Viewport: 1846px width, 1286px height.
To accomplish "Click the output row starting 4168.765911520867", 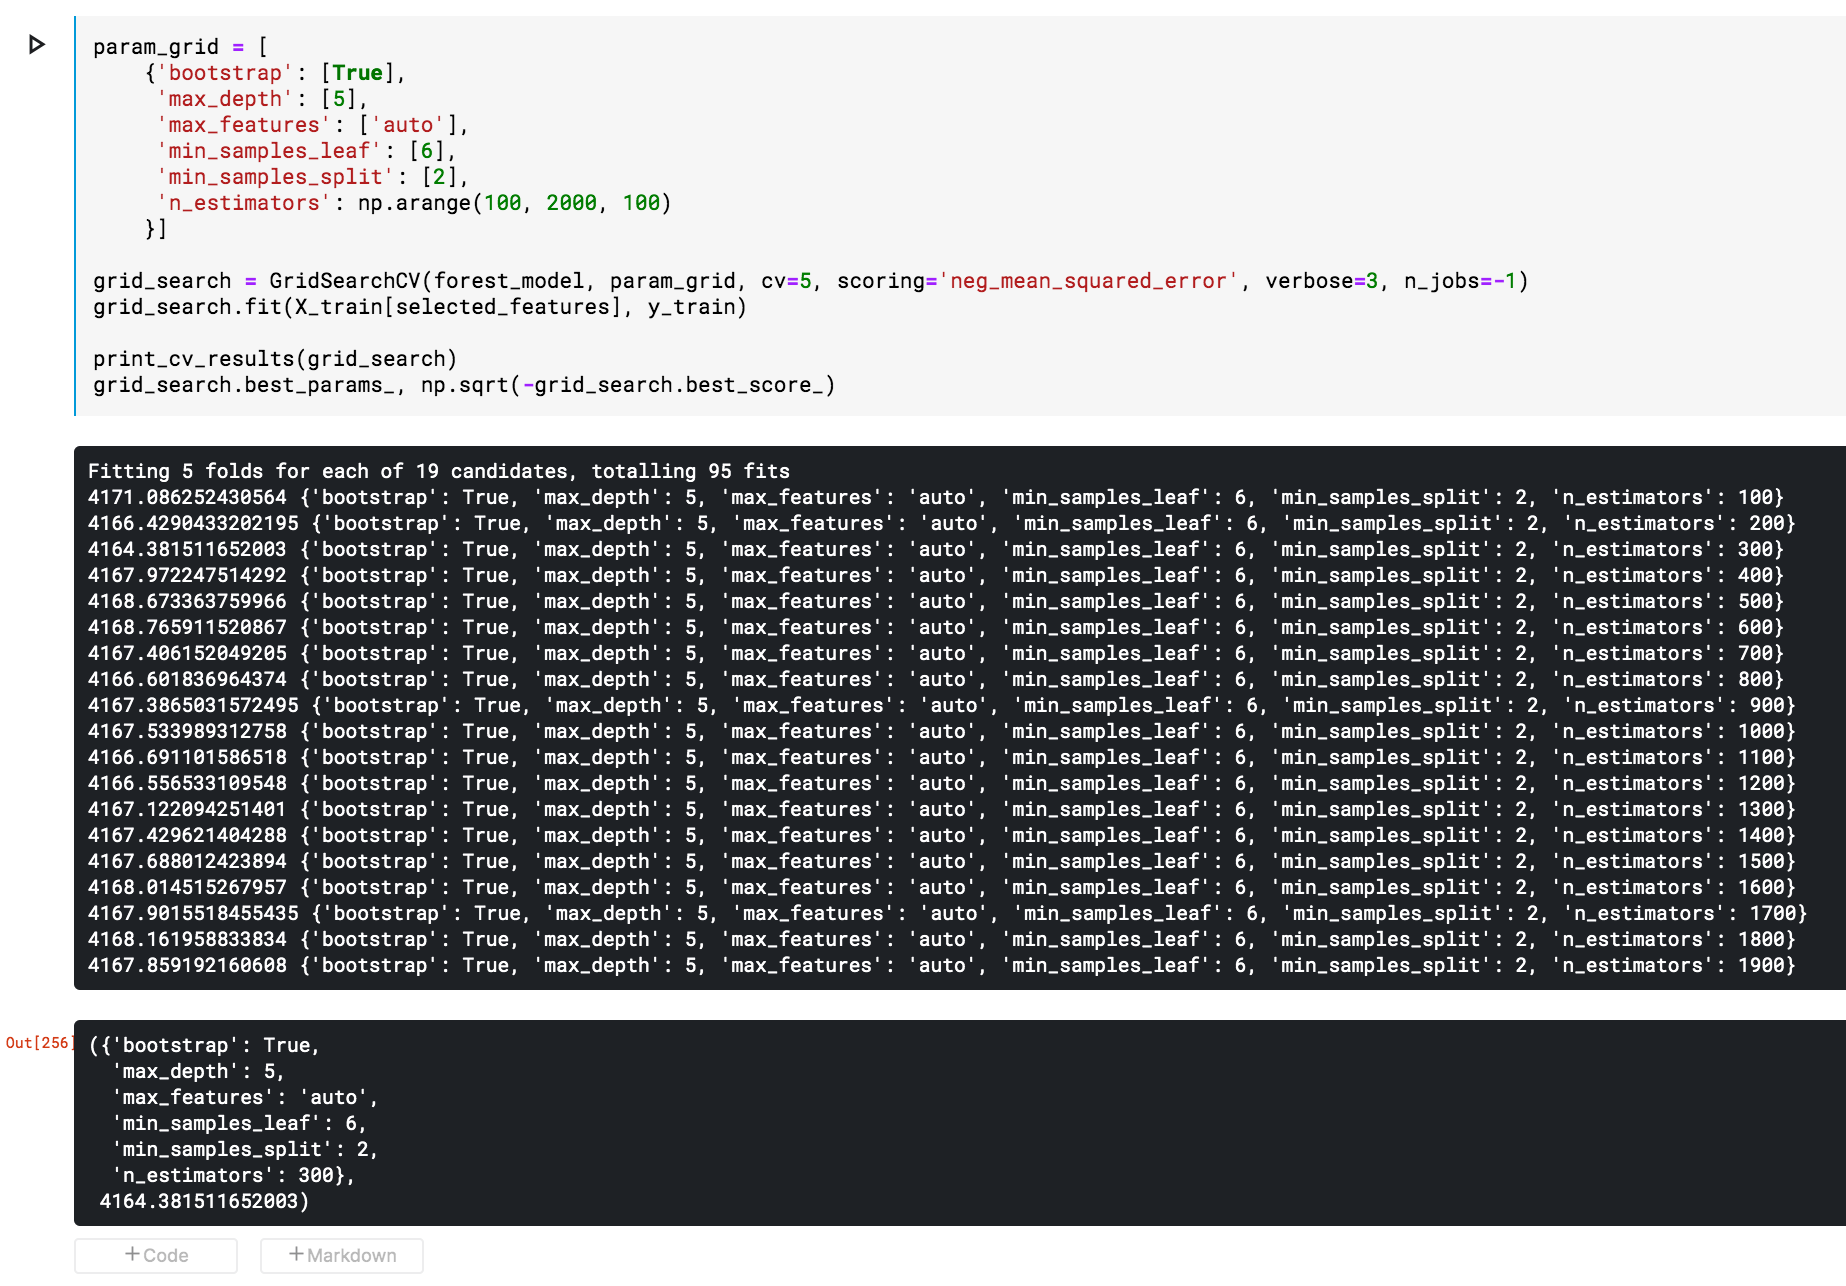I will (936, 627).
